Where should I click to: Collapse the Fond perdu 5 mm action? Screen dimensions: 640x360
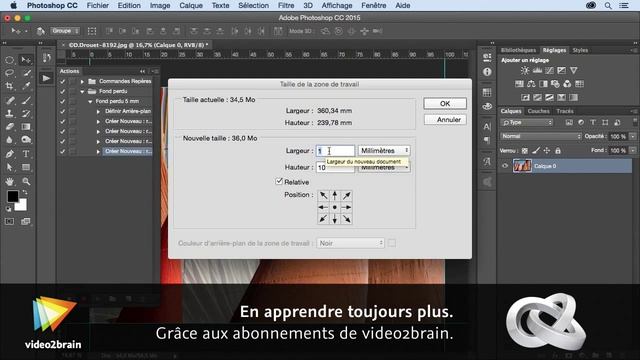click(x=90, y=101)
